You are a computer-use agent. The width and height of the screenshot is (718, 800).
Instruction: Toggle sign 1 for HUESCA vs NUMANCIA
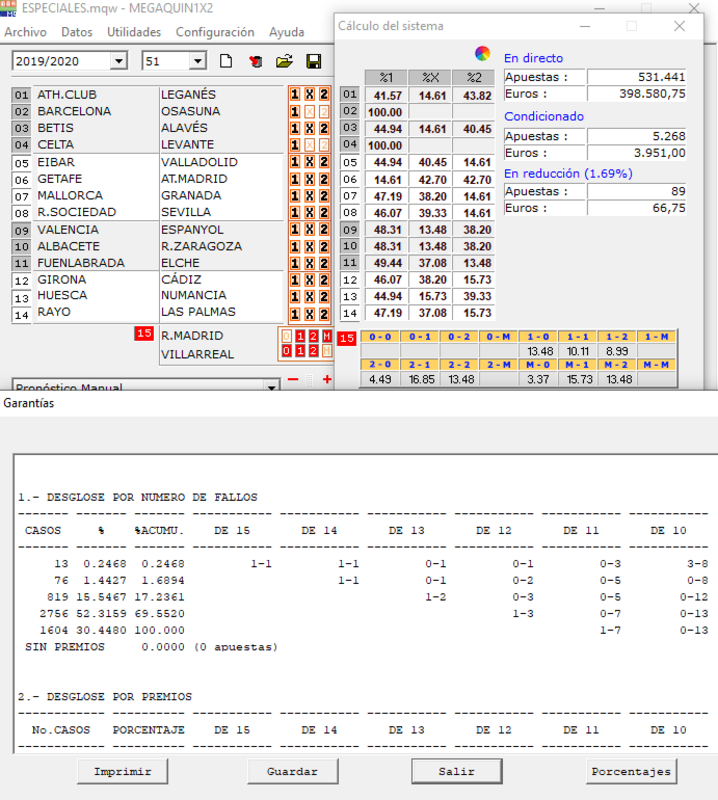[x=295, y=296]
